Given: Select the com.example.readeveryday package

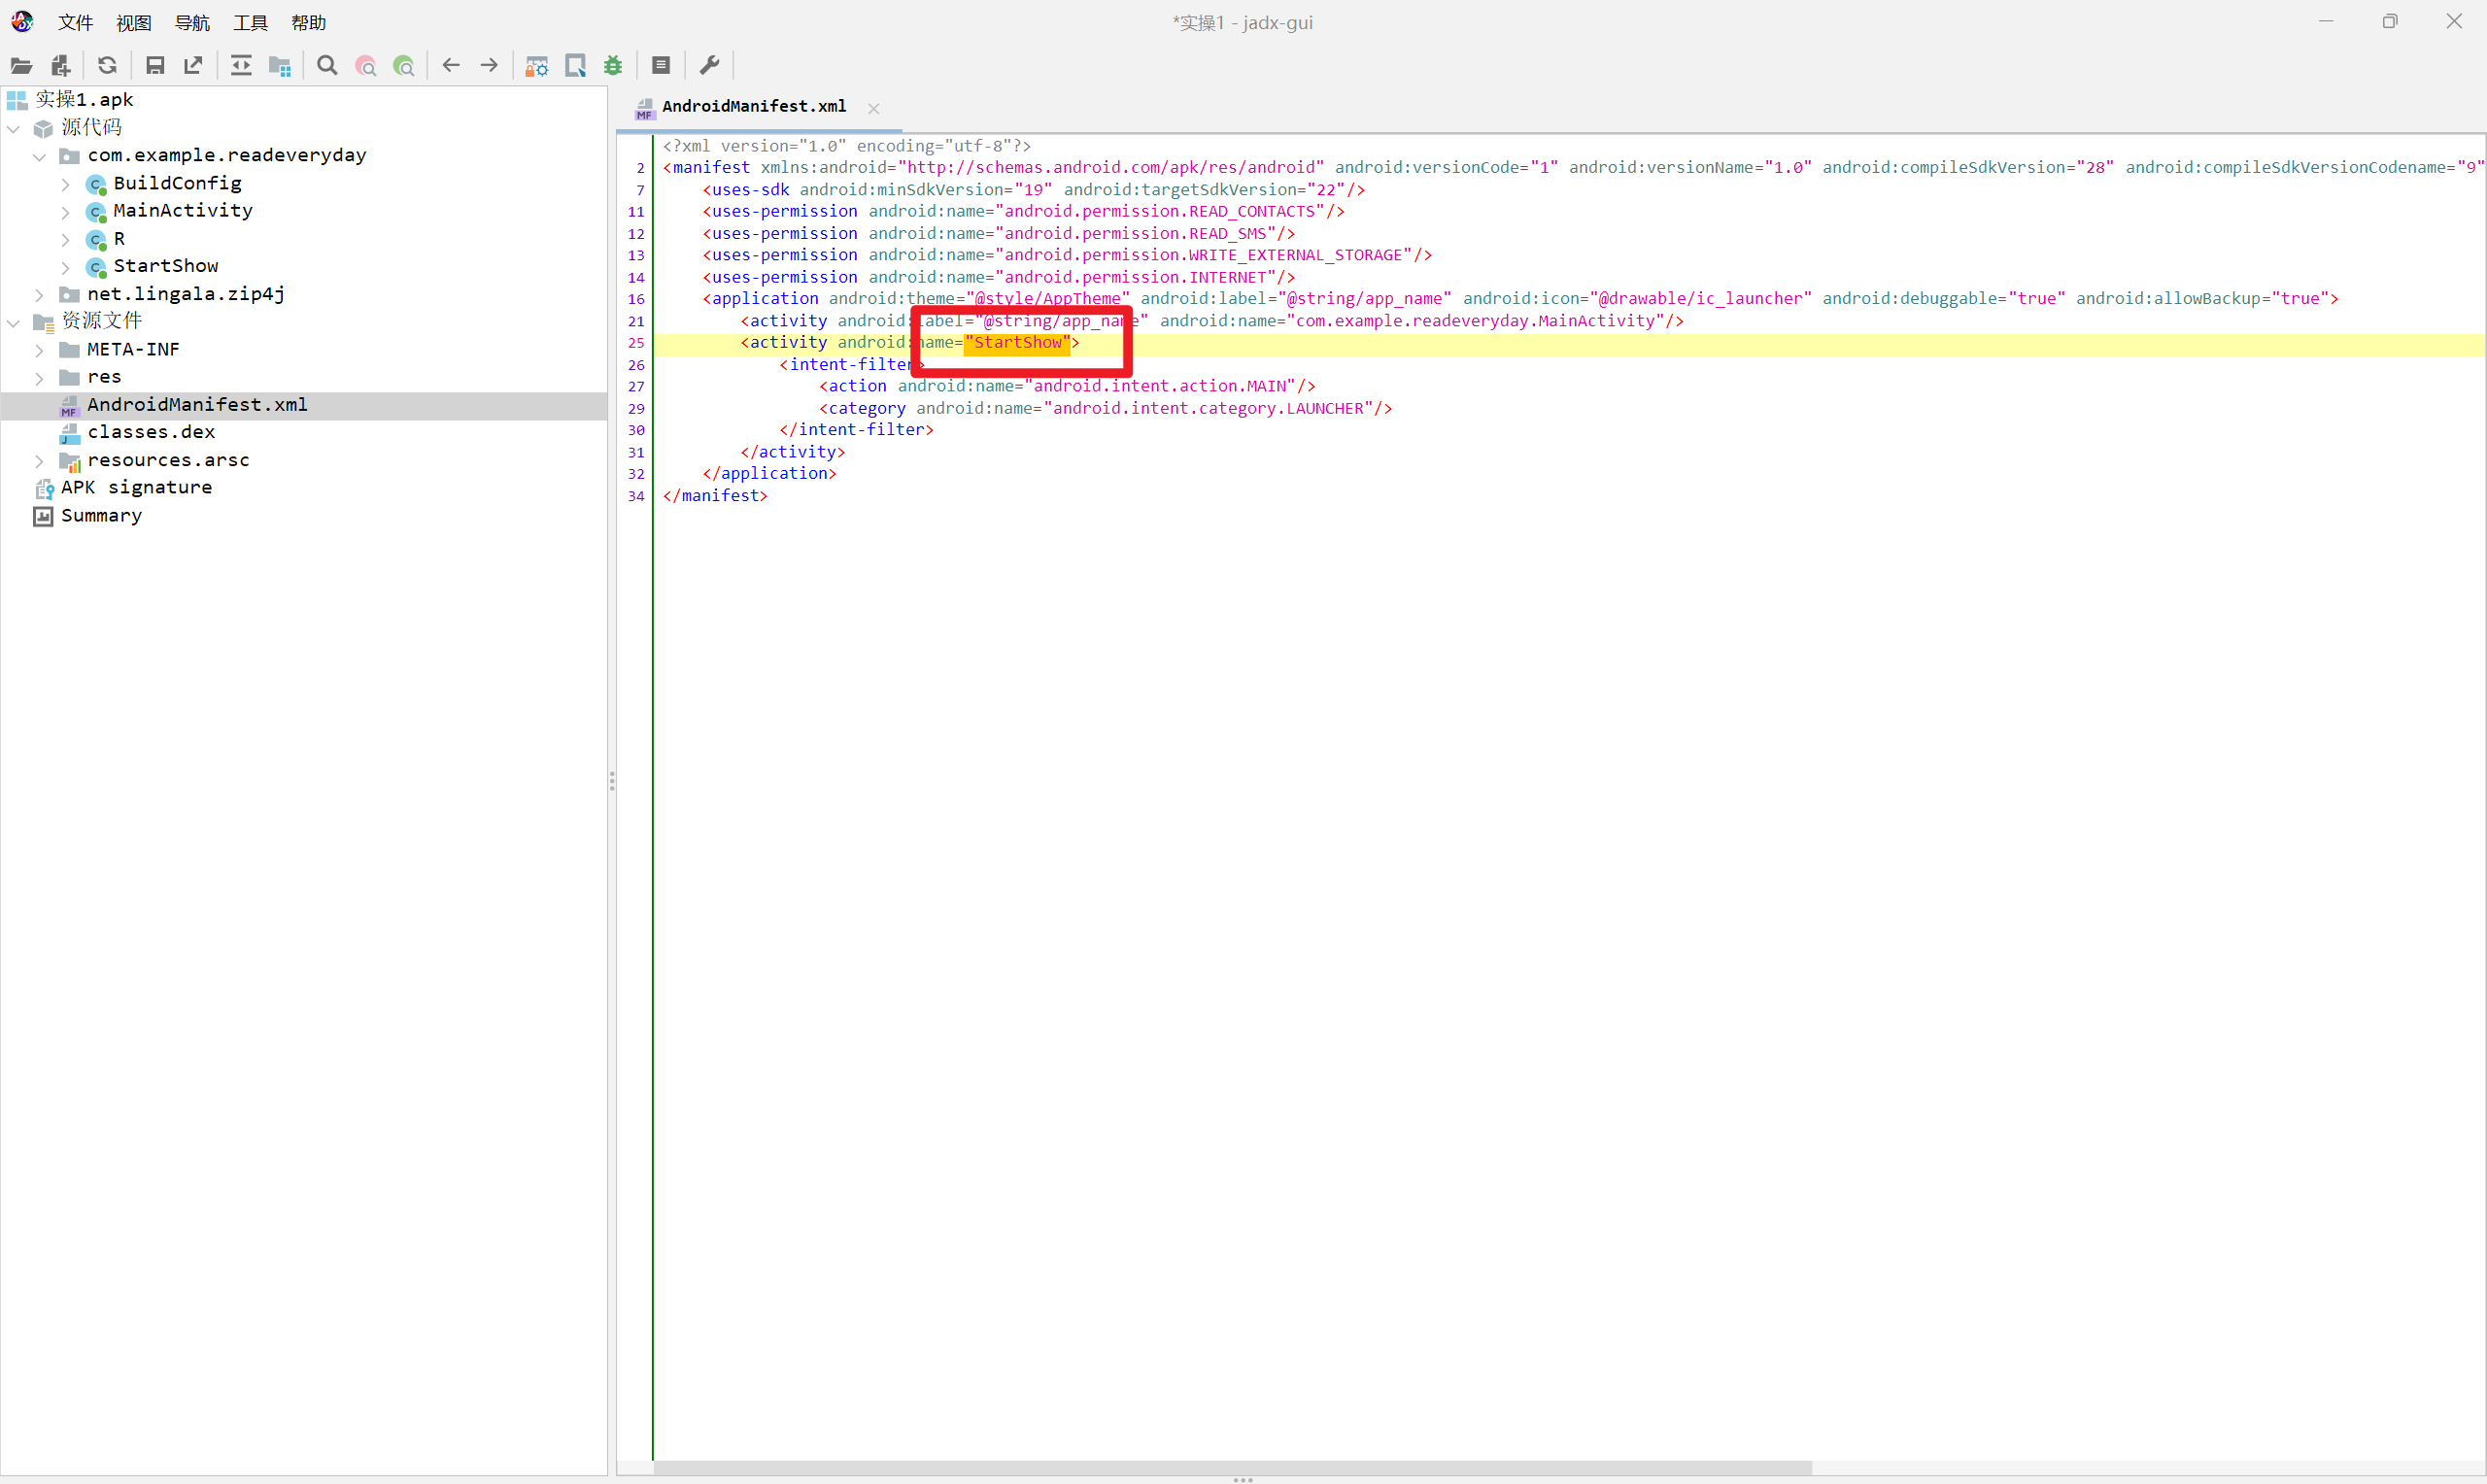Looking at the screenshot, I should pyautogui.click(x=227, y=155).
